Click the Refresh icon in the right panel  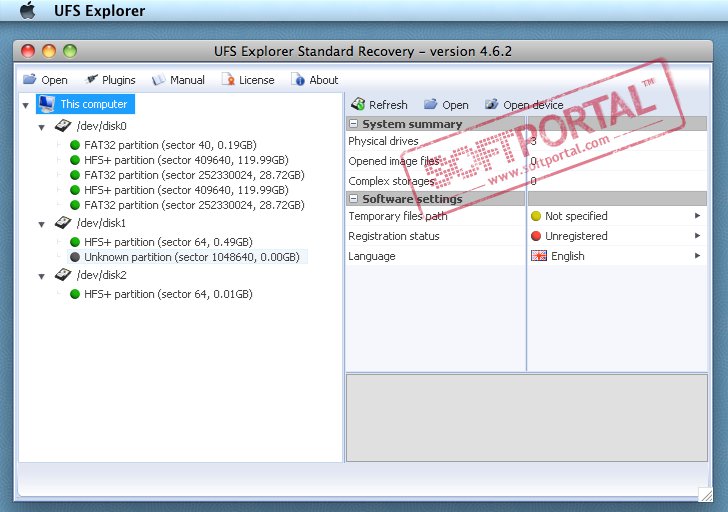coord(358,104)
